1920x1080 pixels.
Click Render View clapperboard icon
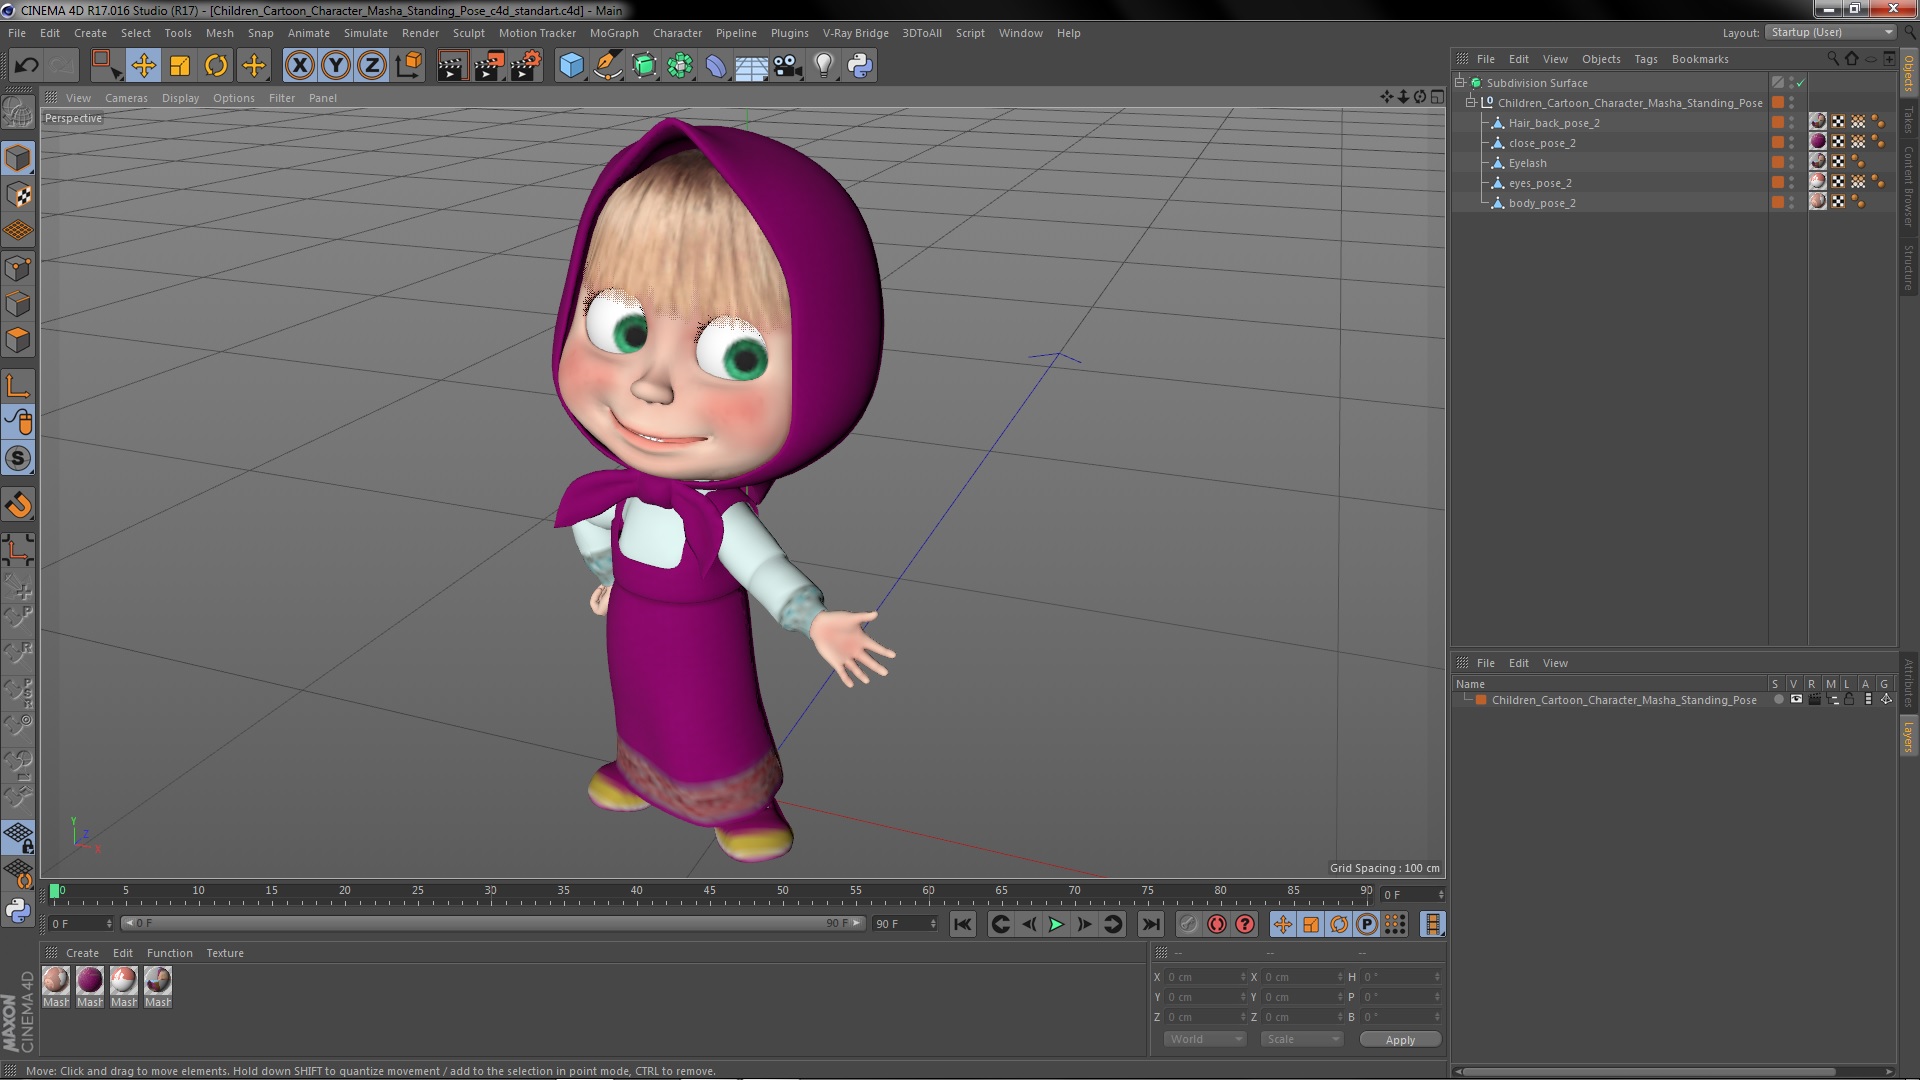point(451,66)
